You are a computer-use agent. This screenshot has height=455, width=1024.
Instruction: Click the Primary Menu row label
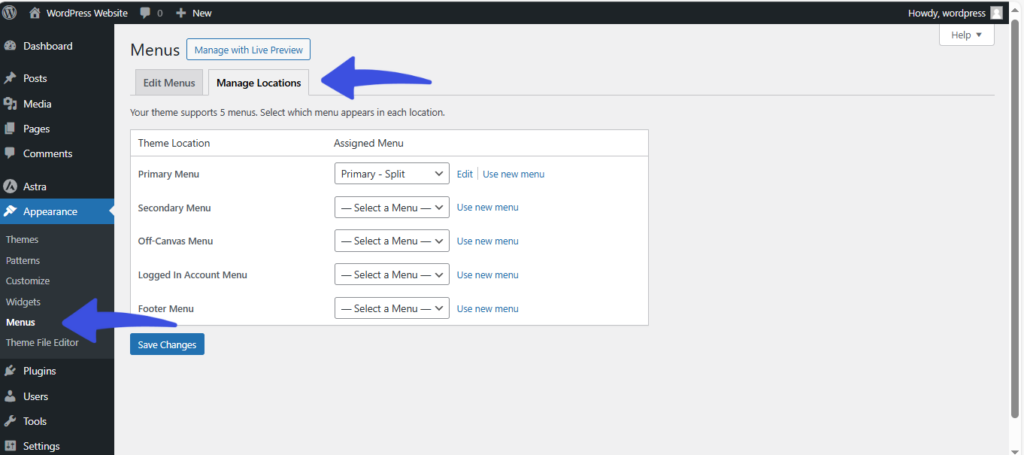point(168,174)
